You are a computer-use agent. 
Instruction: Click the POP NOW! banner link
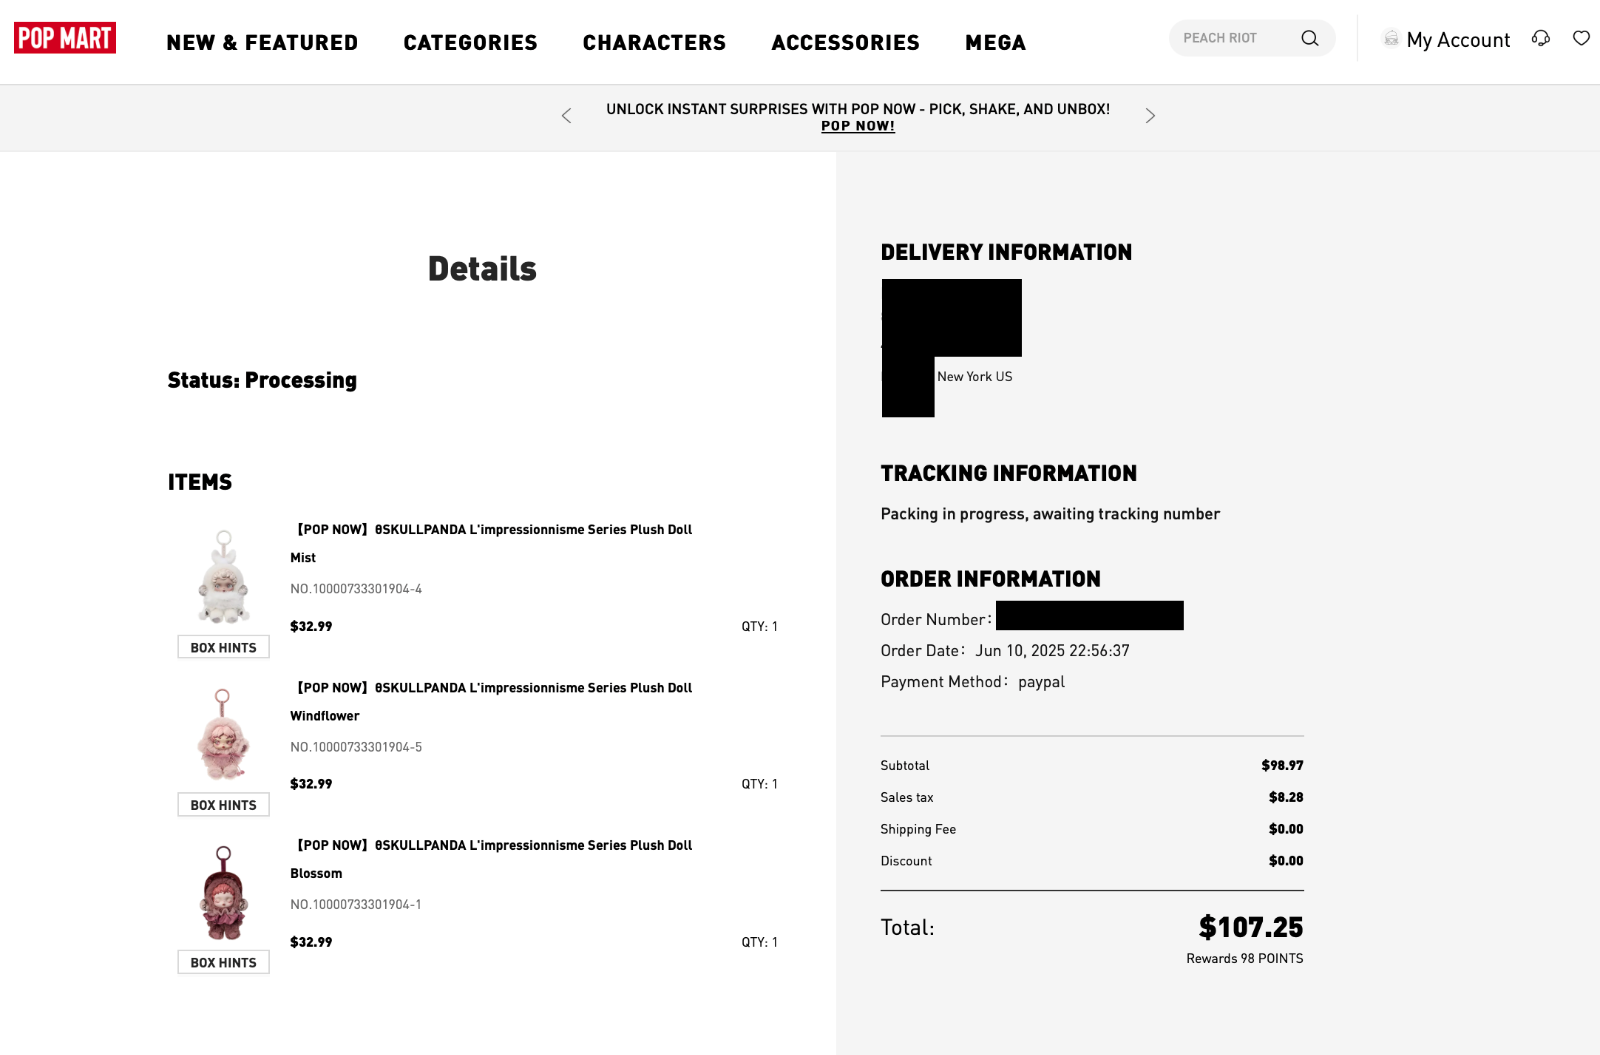tap(857, 126)
